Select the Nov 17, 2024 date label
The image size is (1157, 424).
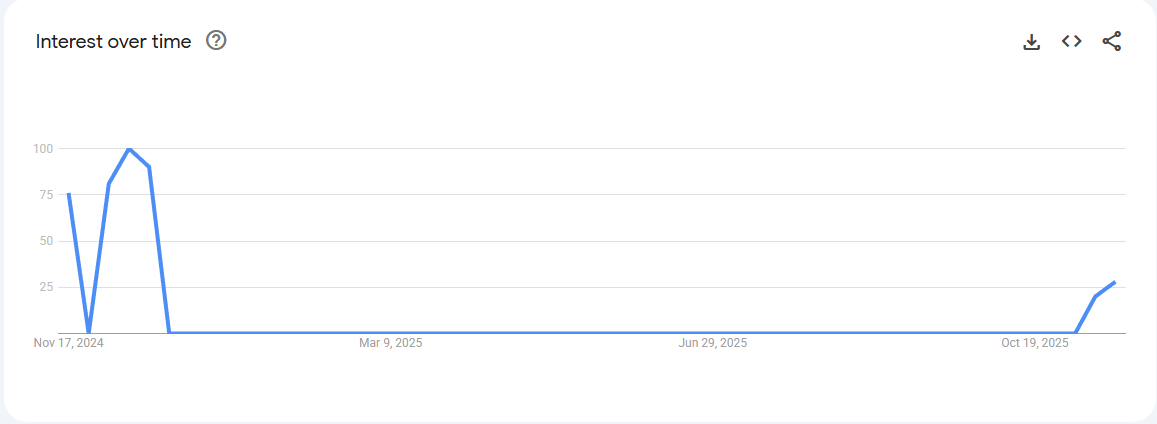point(68,343)
